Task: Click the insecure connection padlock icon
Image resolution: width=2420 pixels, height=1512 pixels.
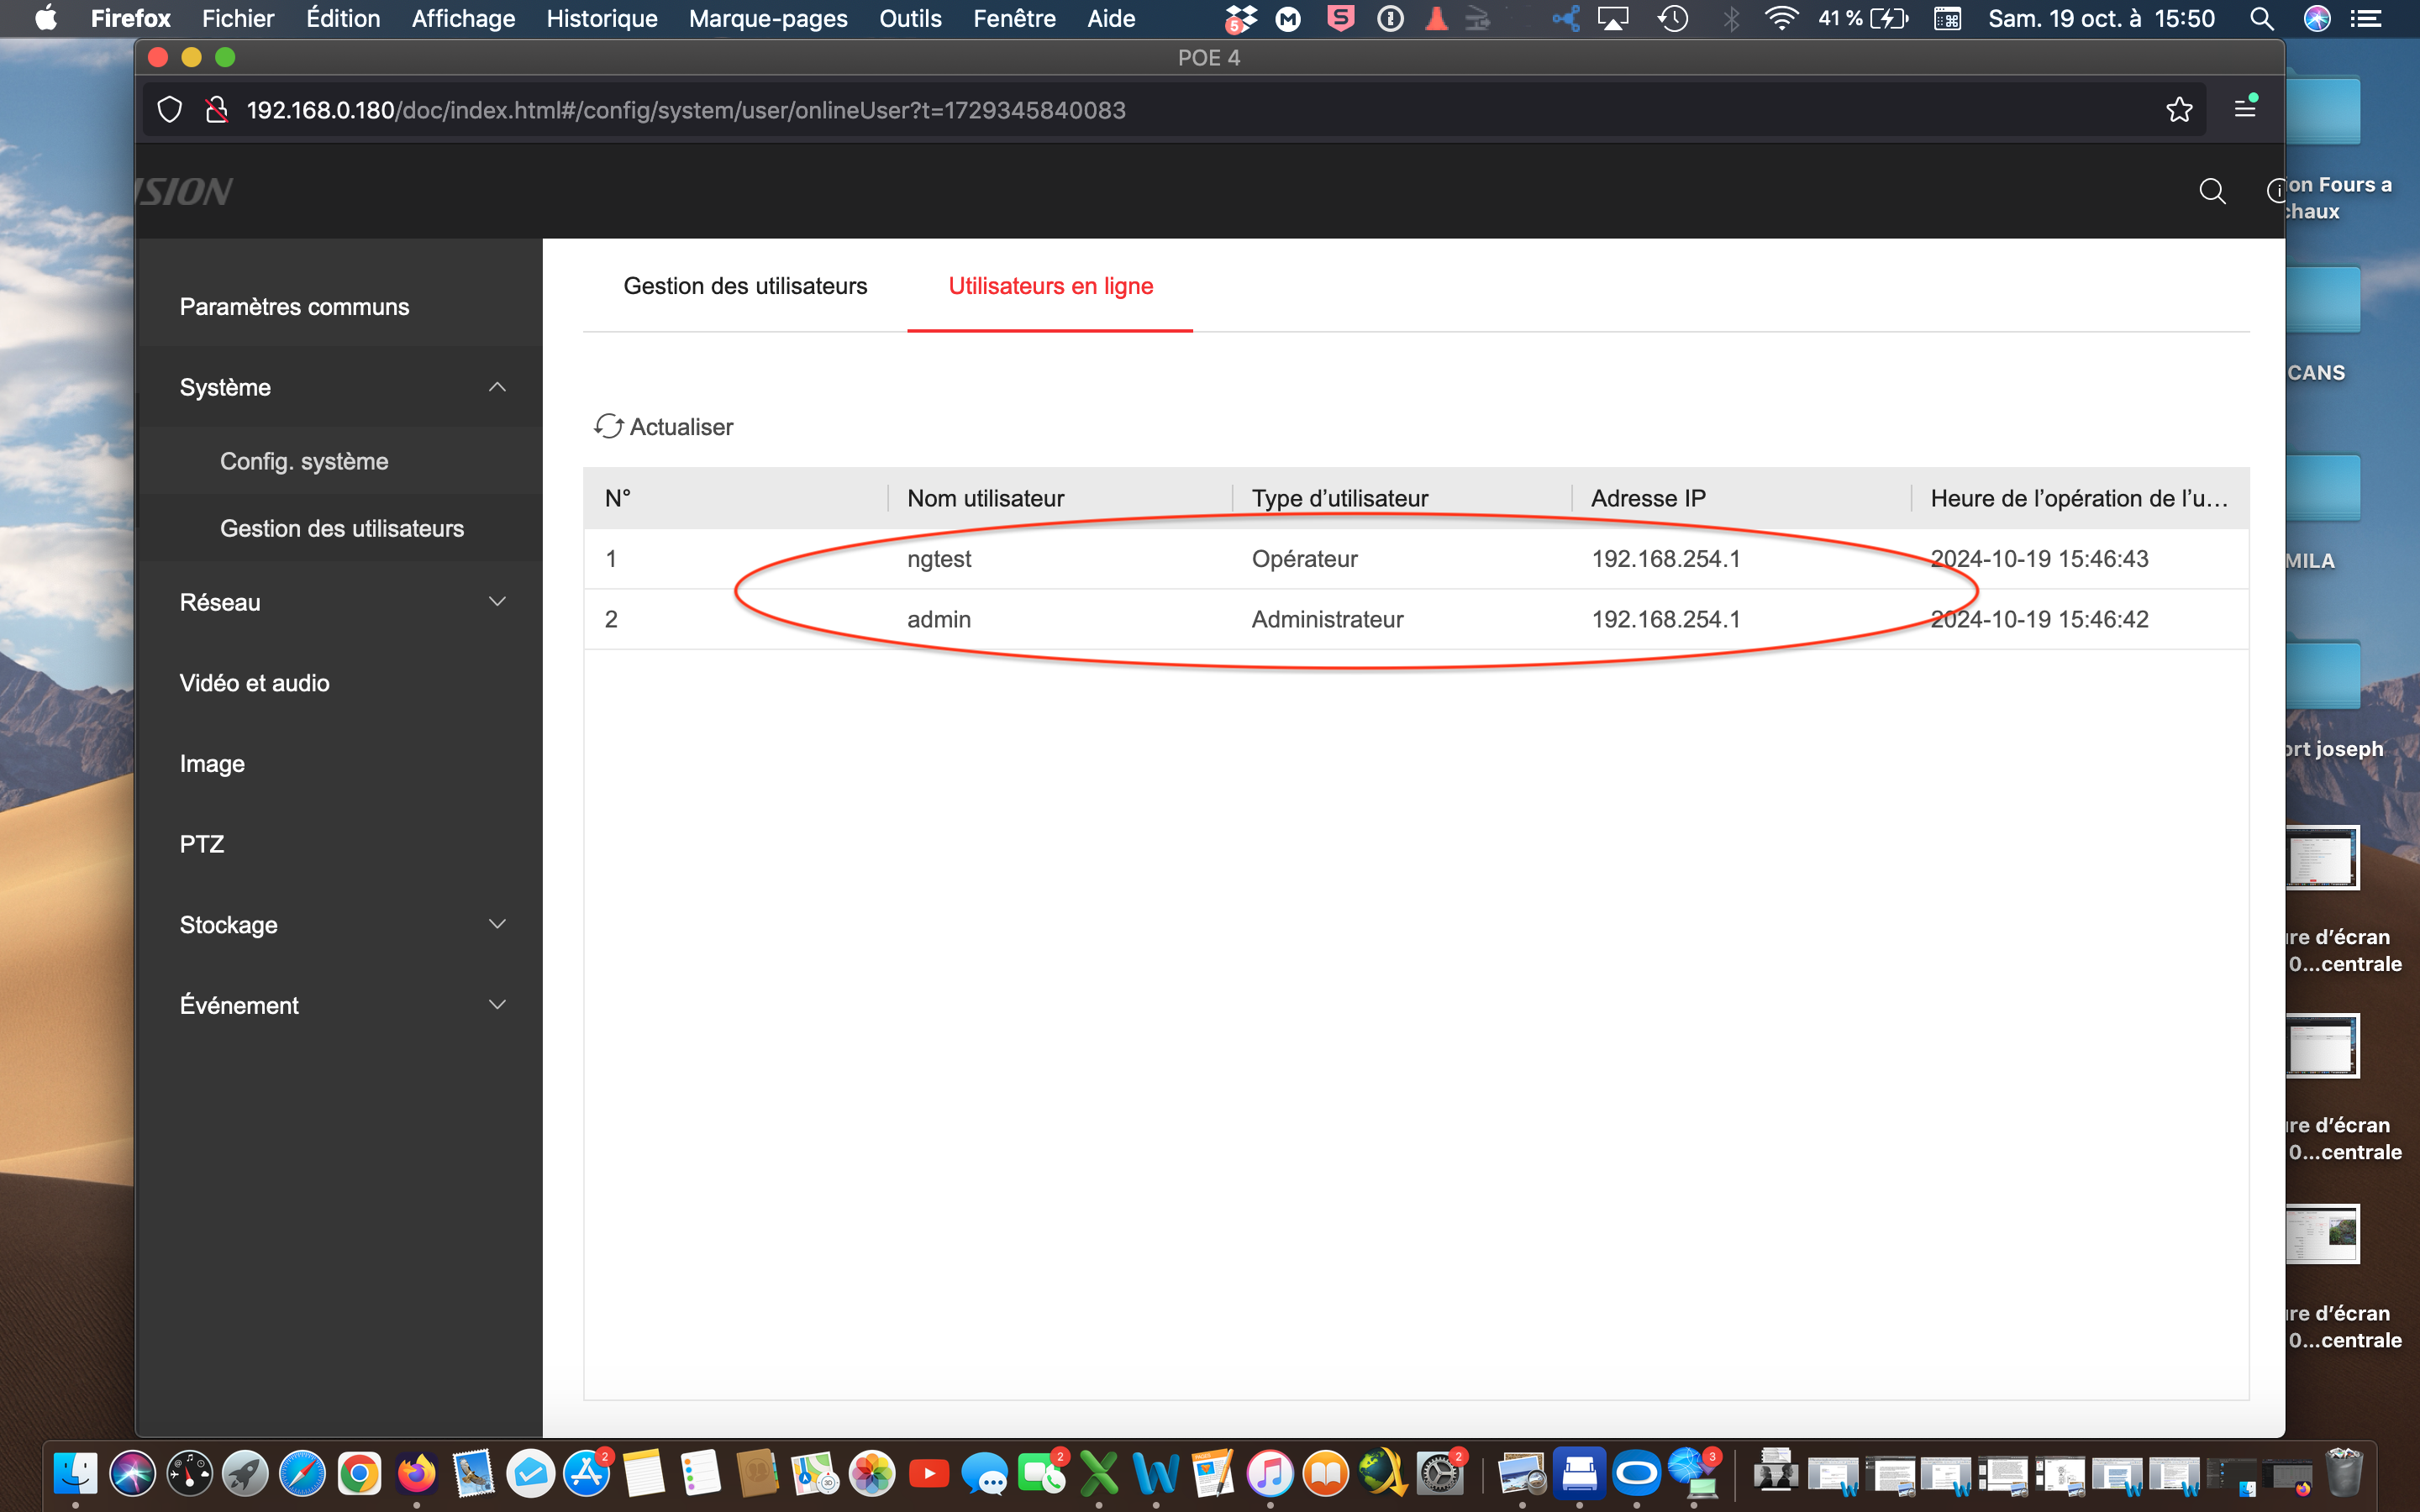Action: coord(216,110)
